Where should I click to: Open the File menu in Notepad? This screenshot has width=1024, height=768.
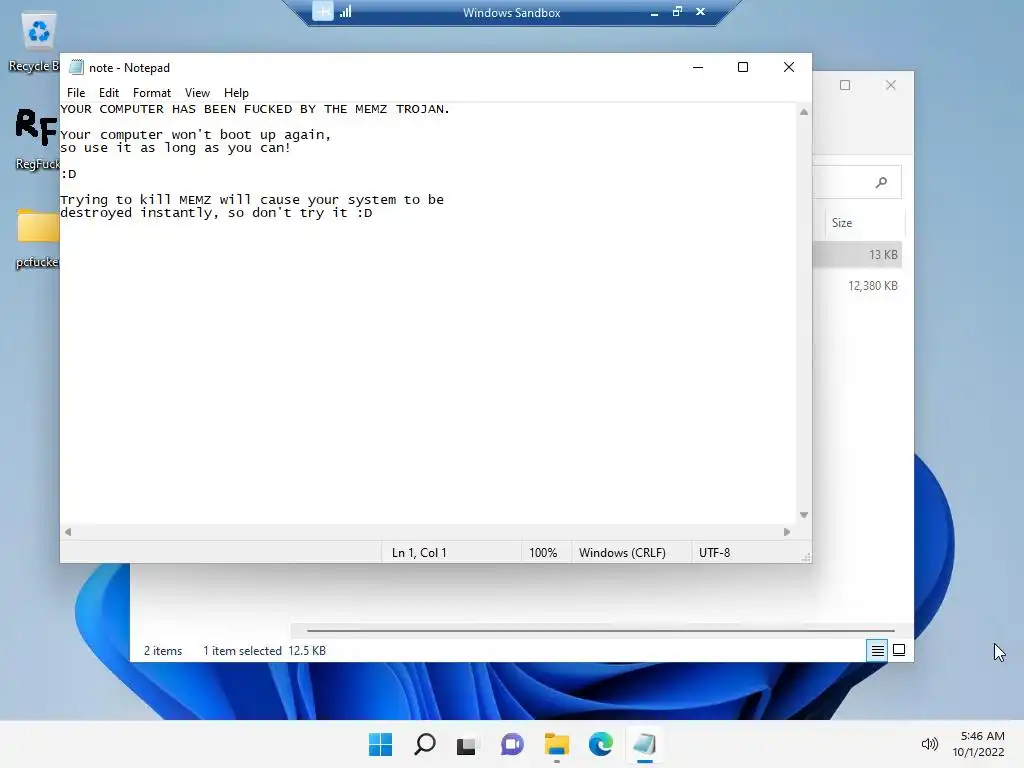pyautogui.click(x=76, y=93)
